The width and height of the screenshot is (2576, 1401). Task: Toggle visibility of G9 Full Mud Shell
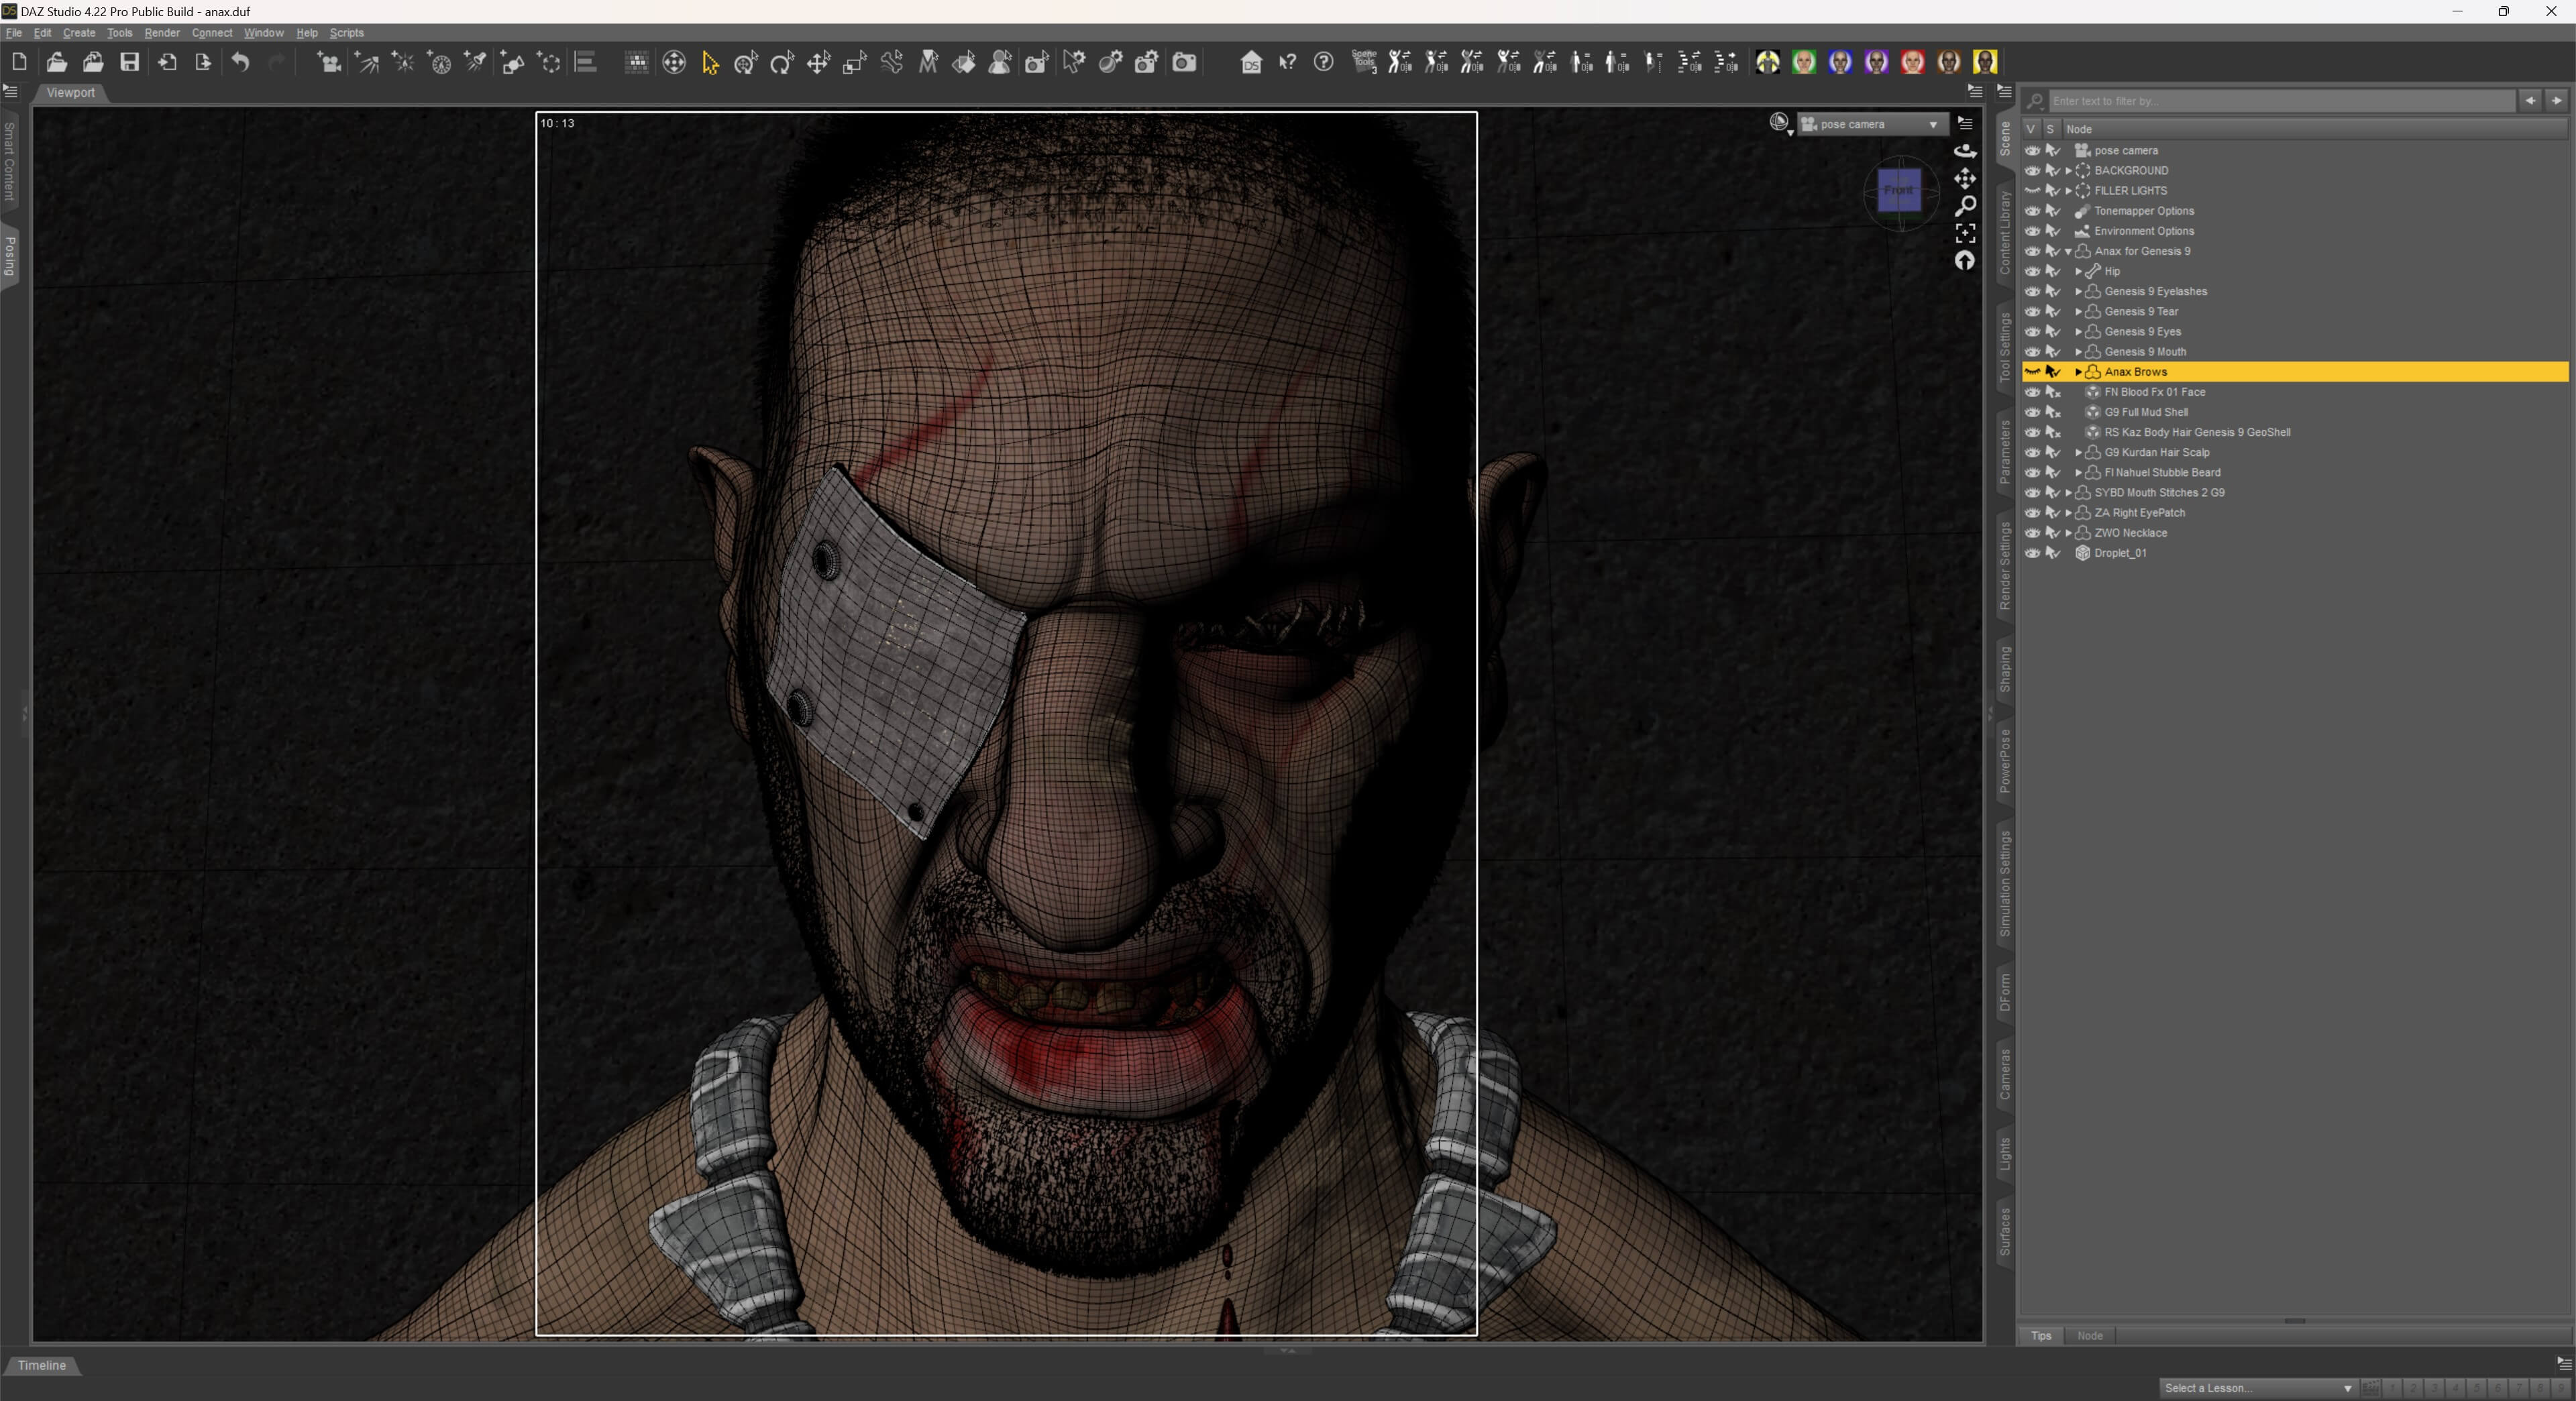2032,412
